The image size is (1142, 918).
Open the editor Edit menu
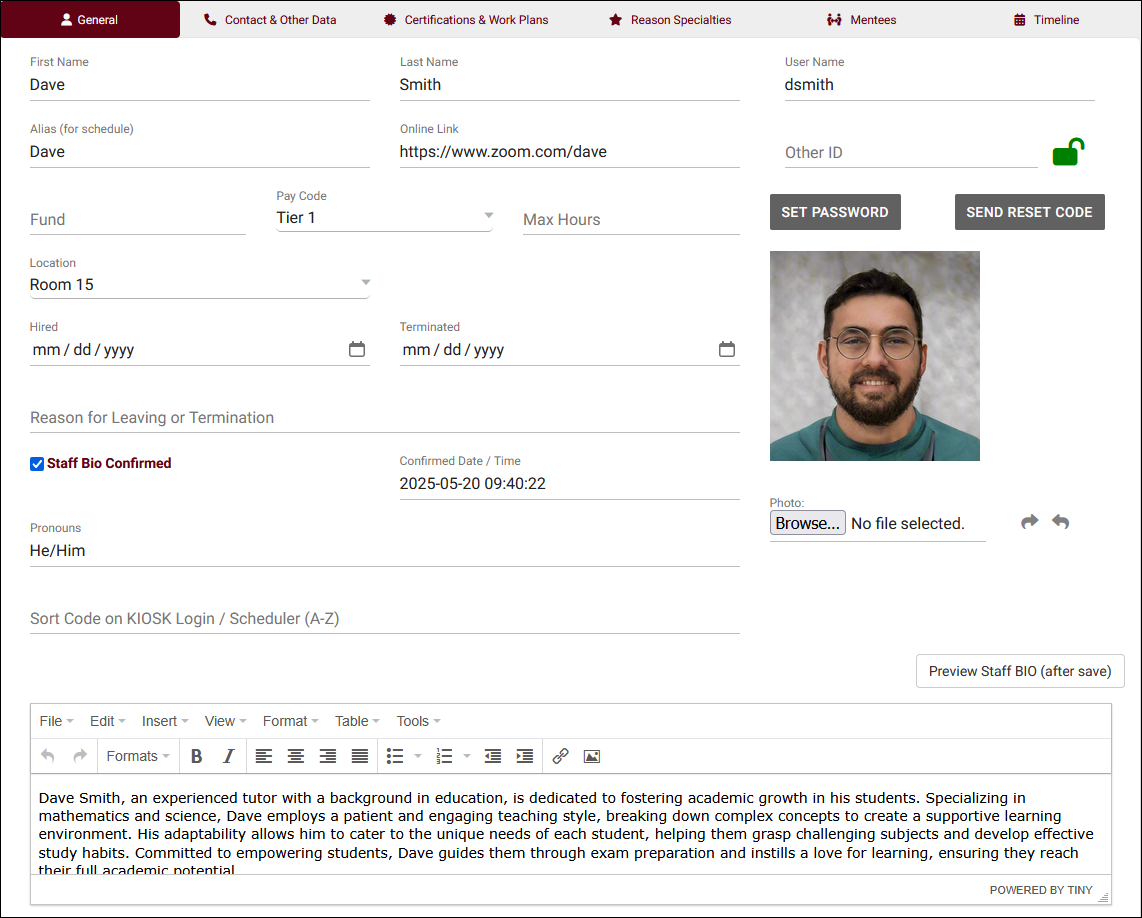pos(108,721)
